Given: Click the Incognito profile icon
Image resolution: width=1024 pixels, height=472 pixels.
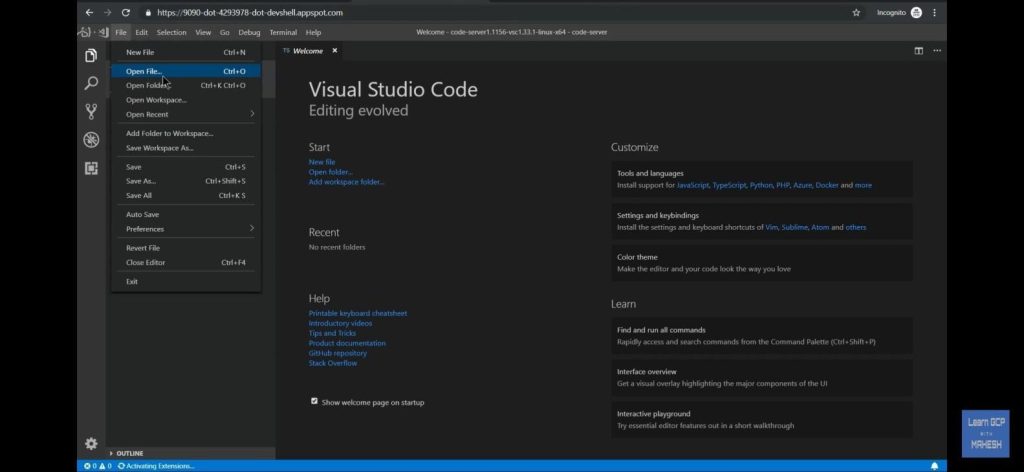Looking at the screenshot, I should 916,12.
